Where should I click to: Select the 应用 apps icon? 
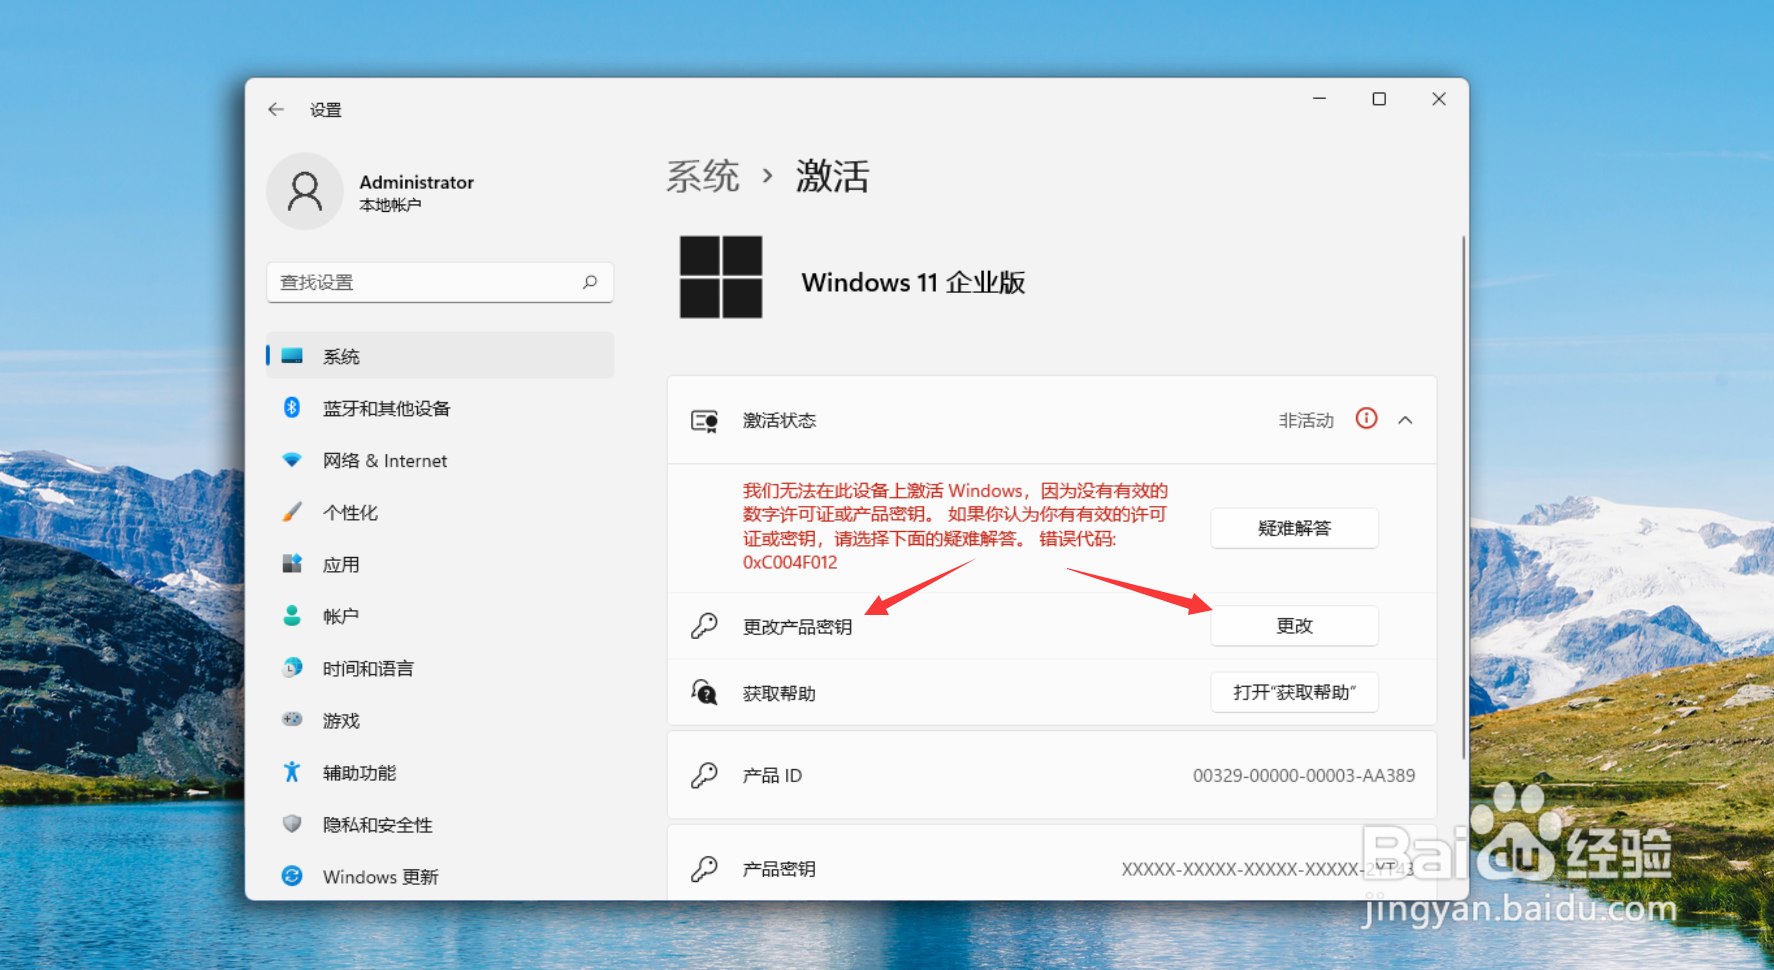(x=292, y=564)
